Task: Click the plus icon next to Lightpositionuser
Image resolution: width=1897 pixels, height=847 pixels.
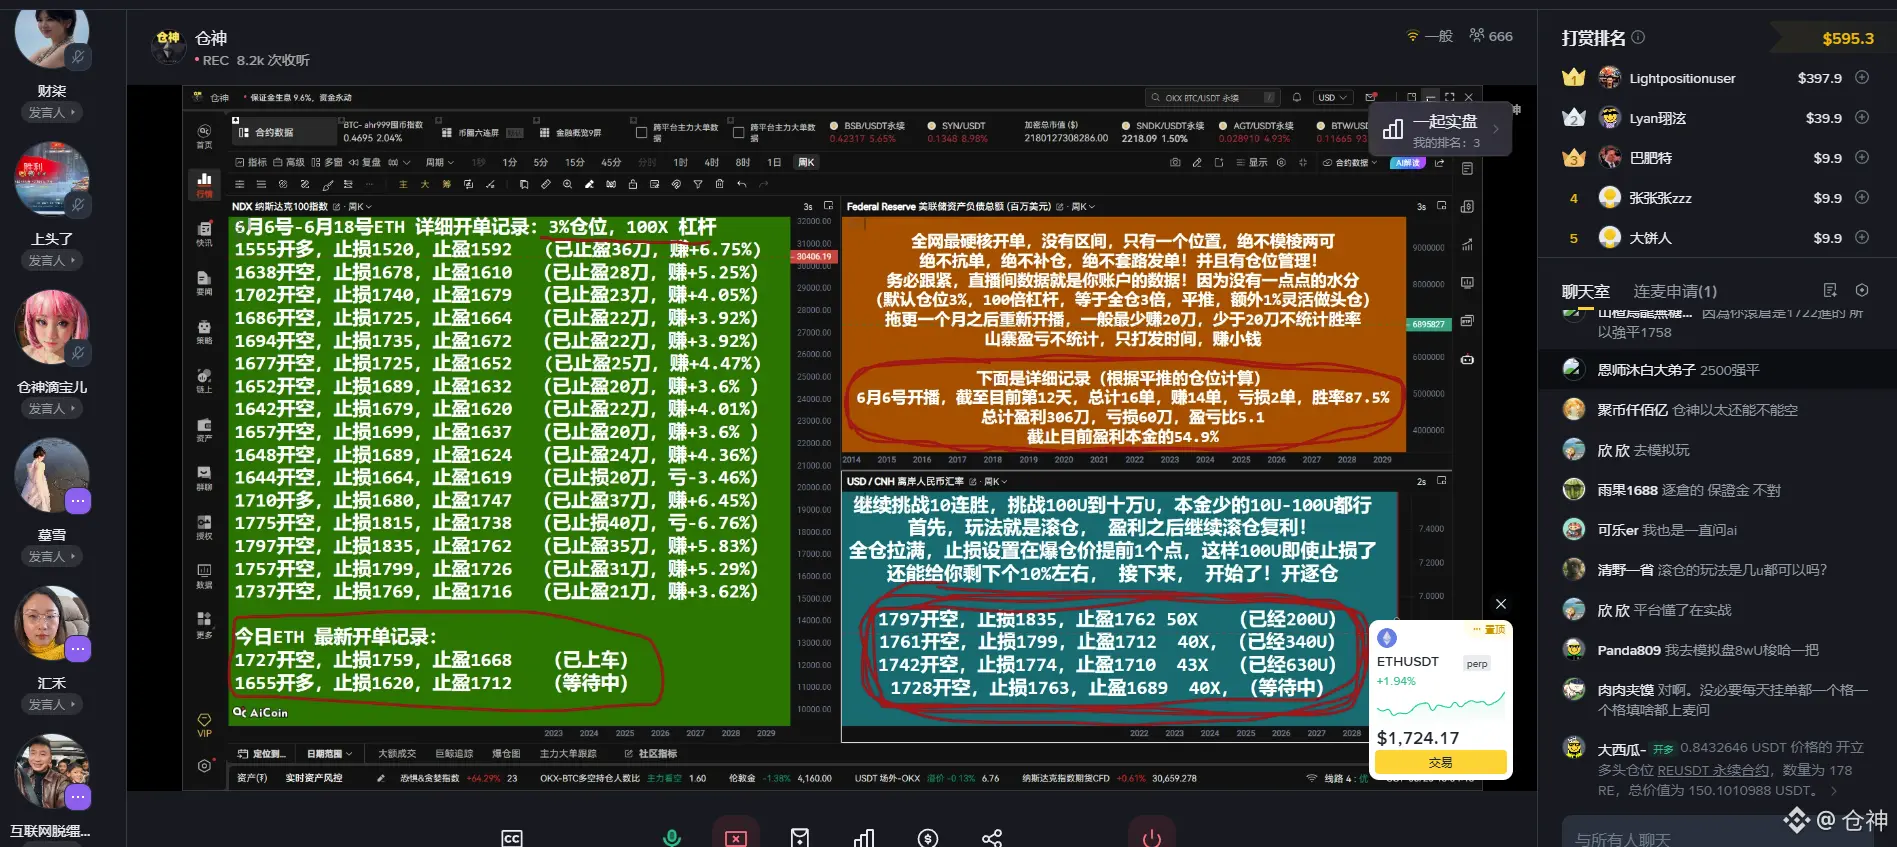Action: [x=1862, y=77]
